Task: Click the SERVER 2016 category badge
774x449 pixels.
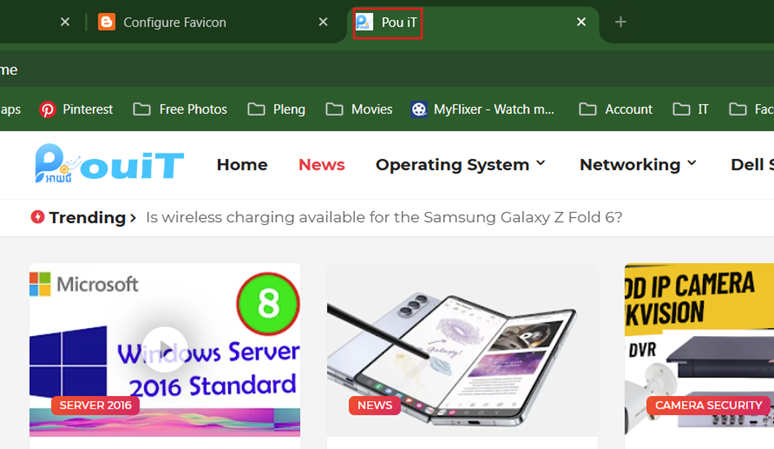Action: click(95, 406)
